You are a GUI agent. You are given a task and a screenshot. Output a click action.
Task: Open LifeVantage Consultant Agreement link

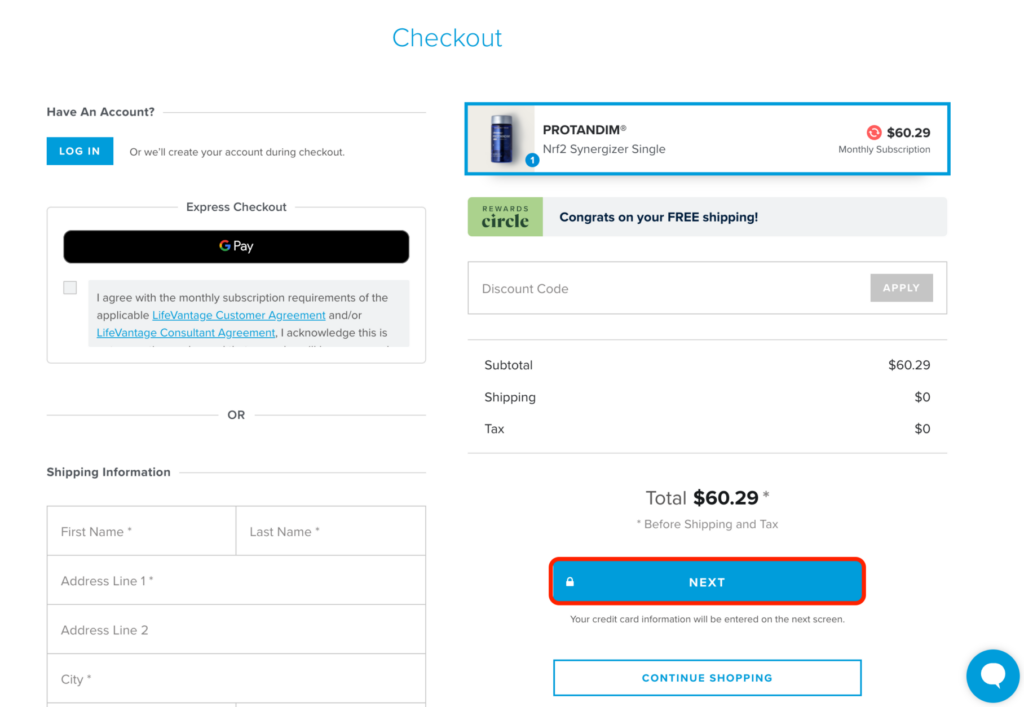(186, 332)
